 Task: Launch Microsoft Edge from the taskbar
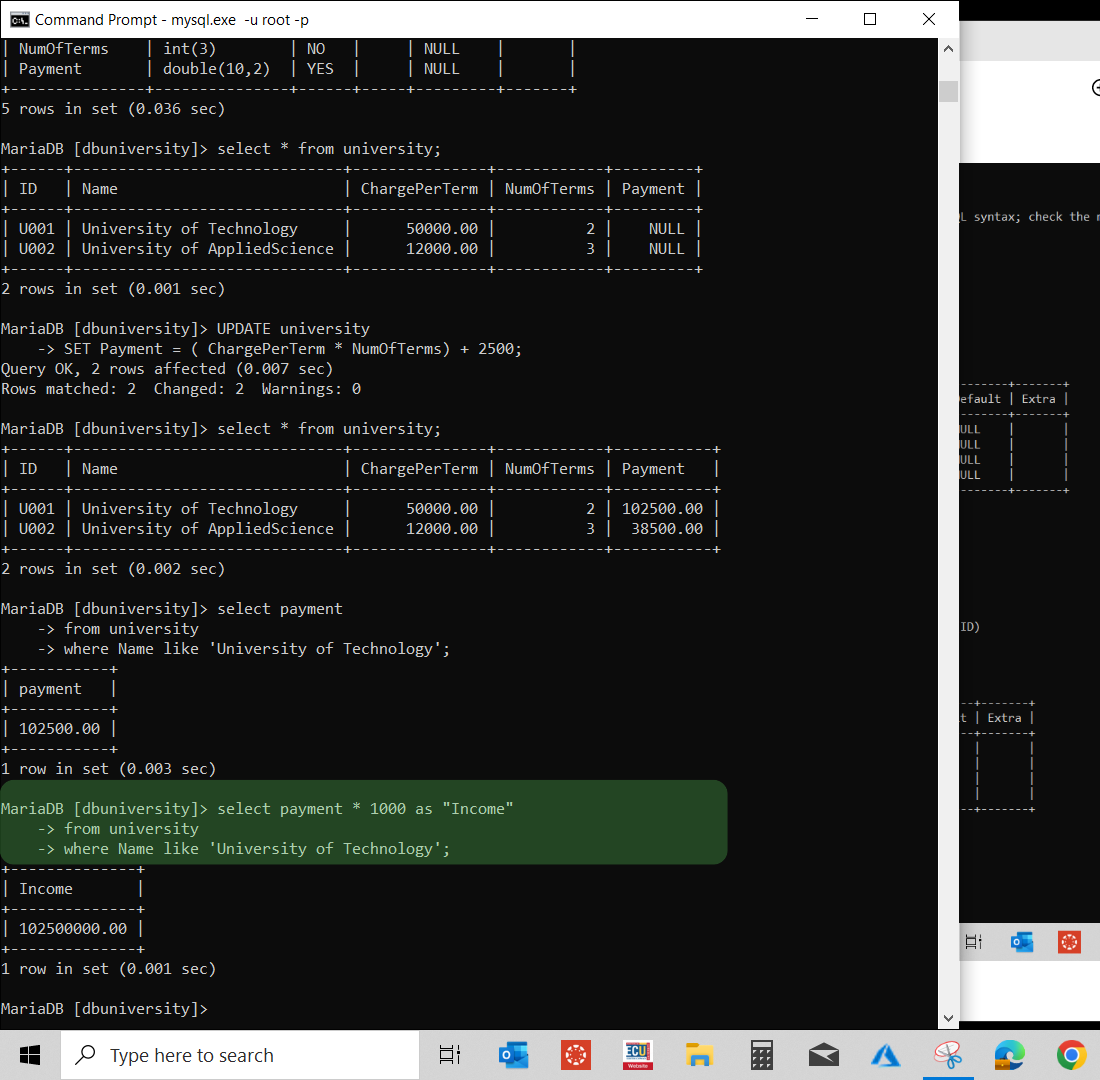[x=1009, y=1055]
